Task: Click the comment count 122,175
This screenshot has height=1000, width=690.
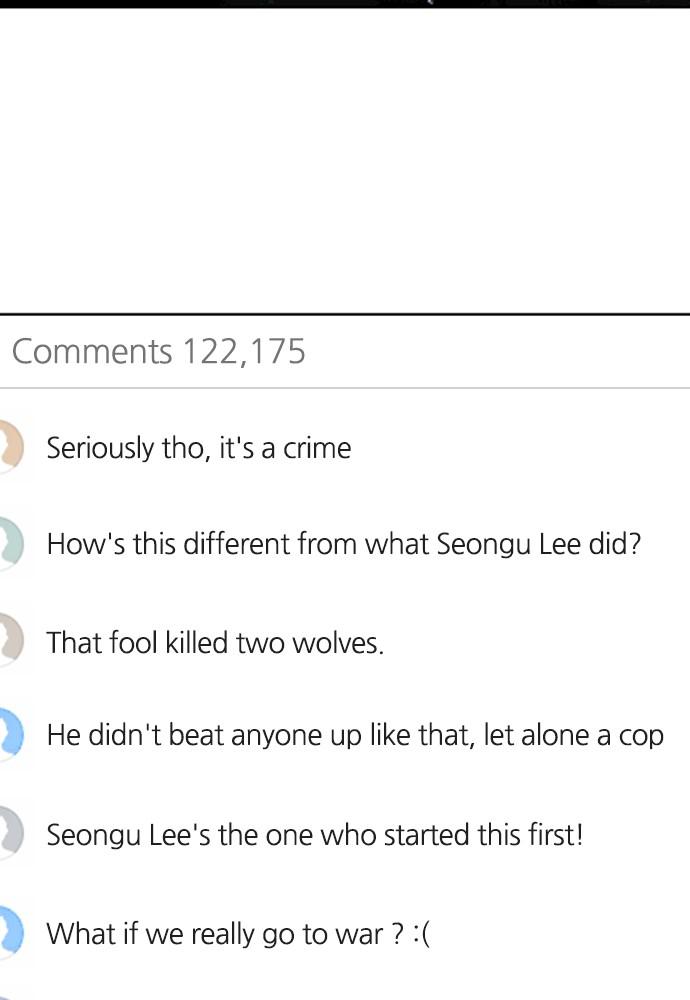Action: pyautogui.click(x=243, y=352)
